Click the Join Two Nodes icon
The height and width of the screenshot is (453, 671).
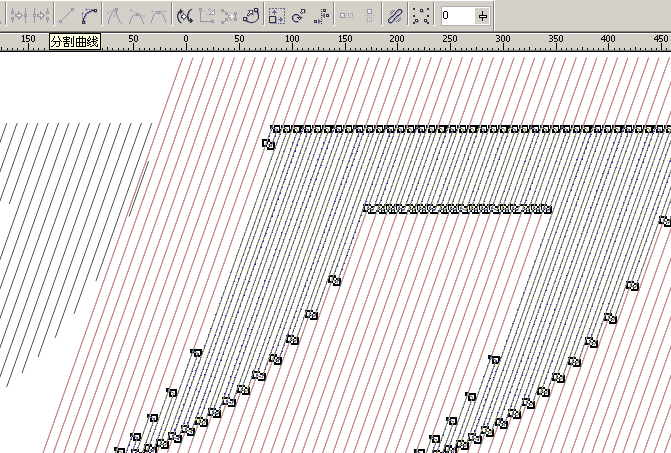tap(19, 16)
